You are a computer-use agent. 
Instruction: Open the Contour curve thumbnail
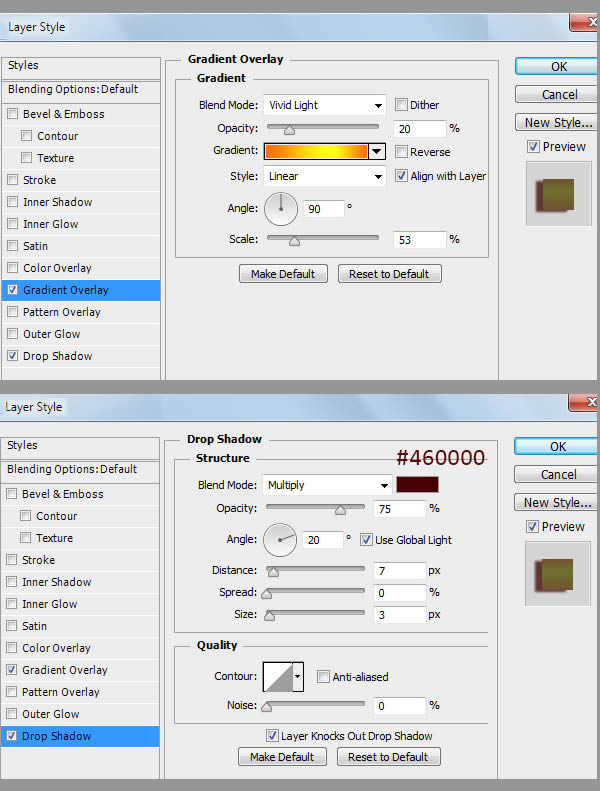277,677
